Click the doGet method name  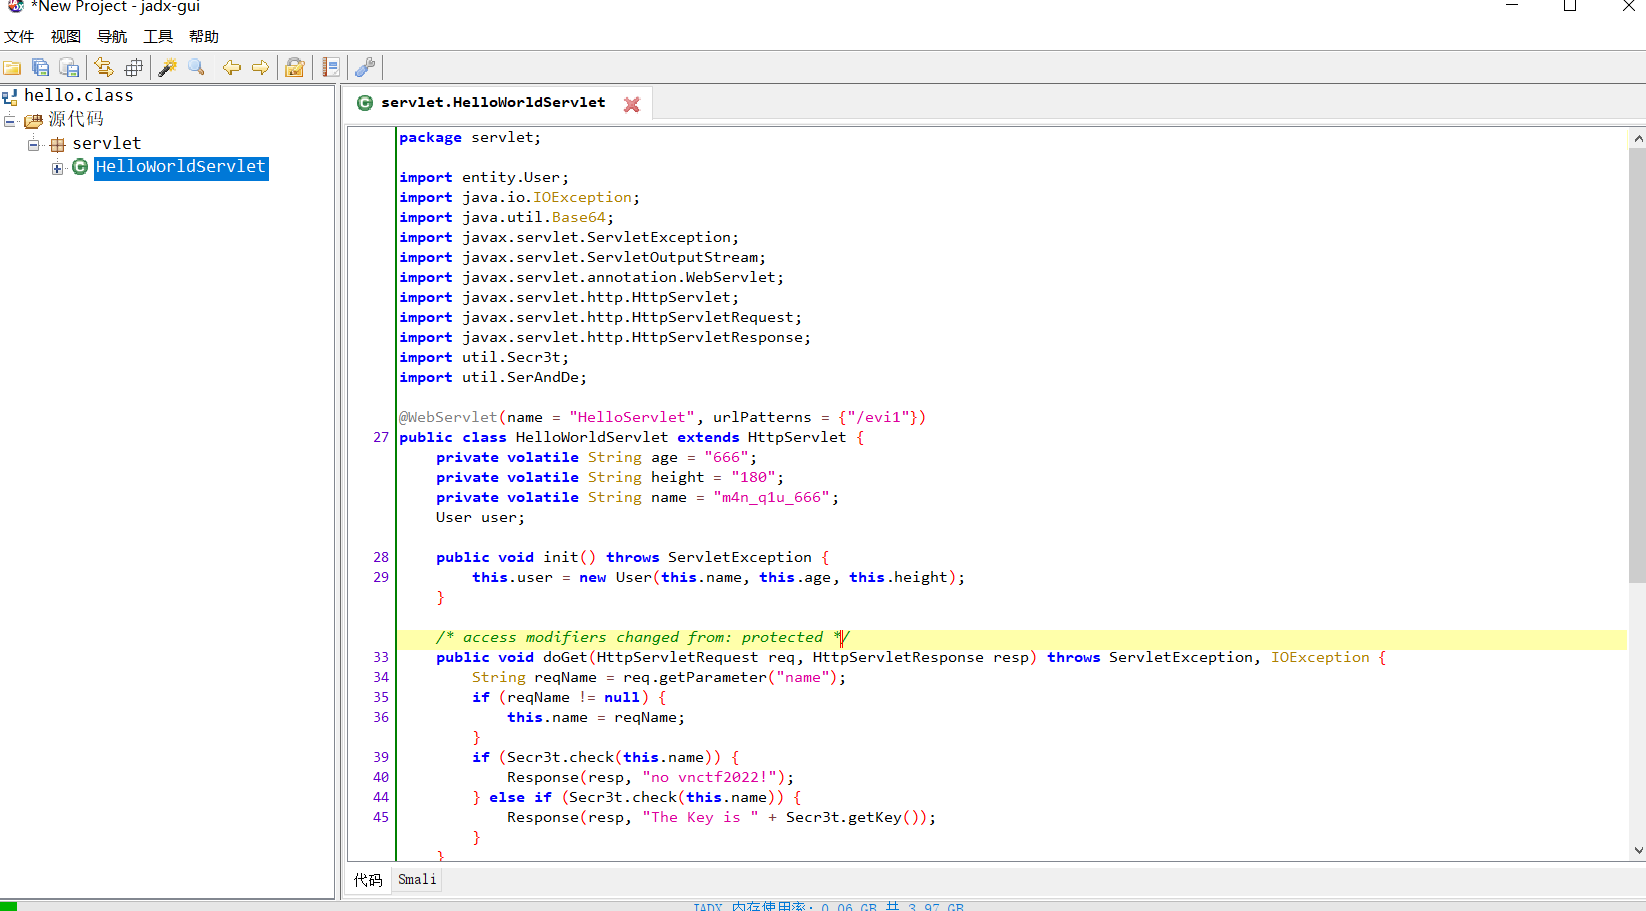pos(565,658)
